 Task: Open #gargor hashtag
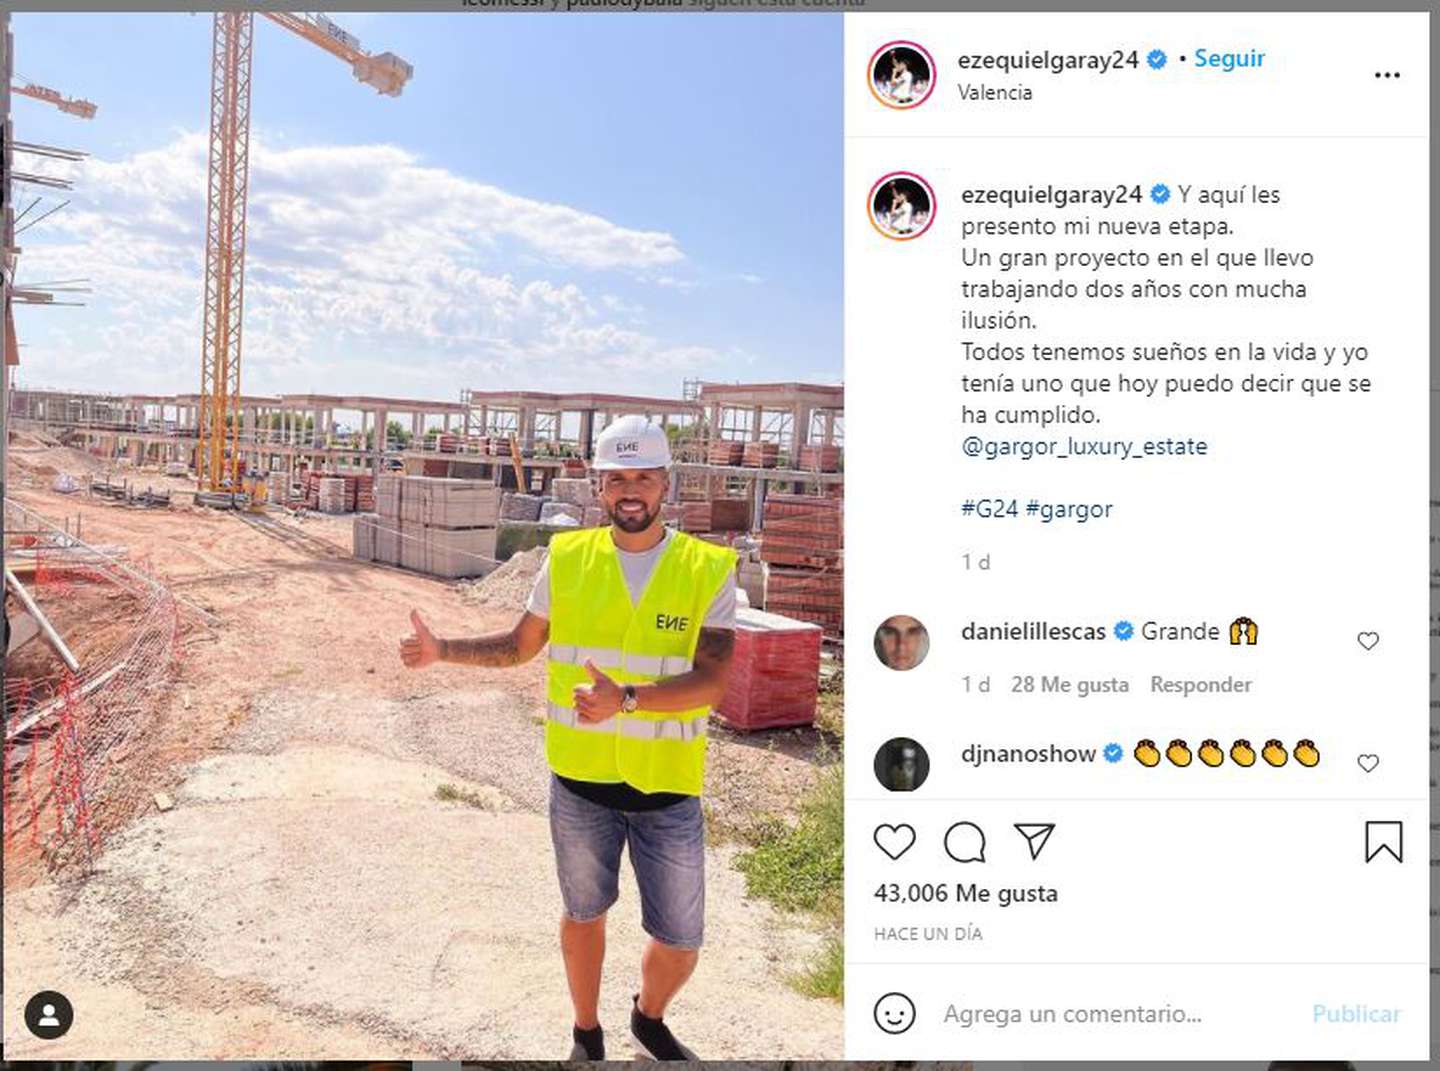[1069, 509]
